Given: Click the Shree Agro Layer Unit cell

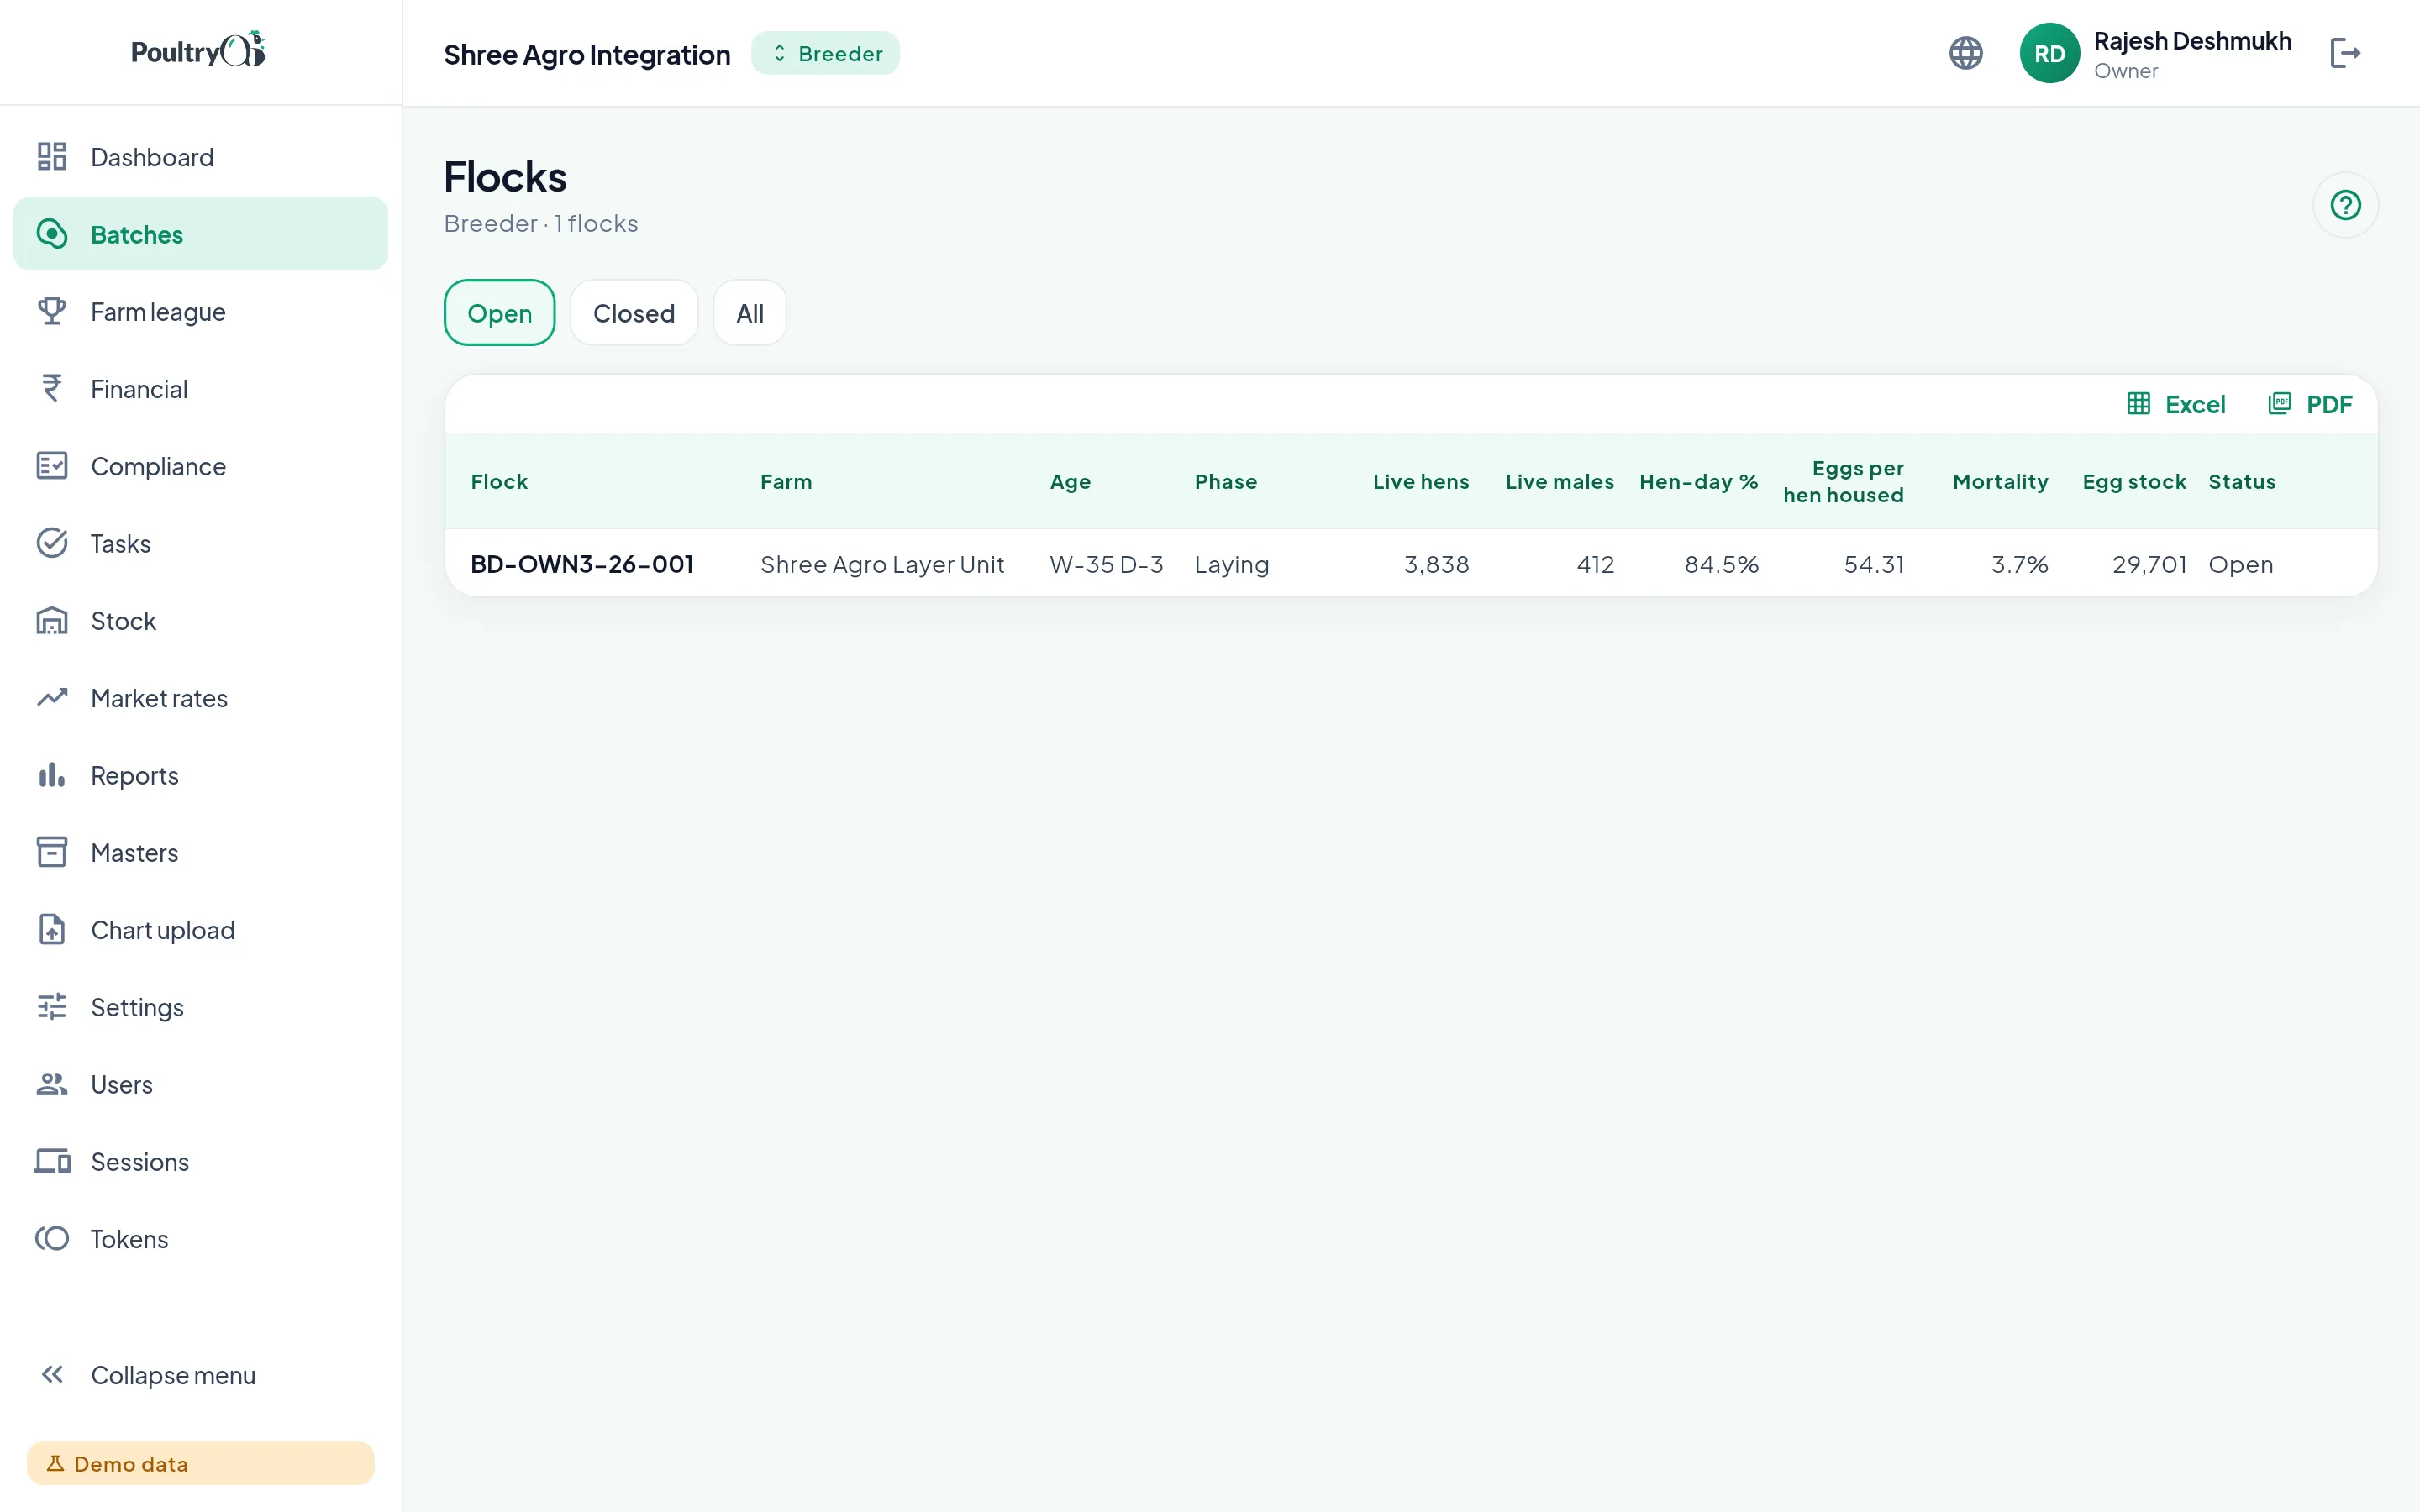Looking at the screenshot, I should click(x=882, y=564).
